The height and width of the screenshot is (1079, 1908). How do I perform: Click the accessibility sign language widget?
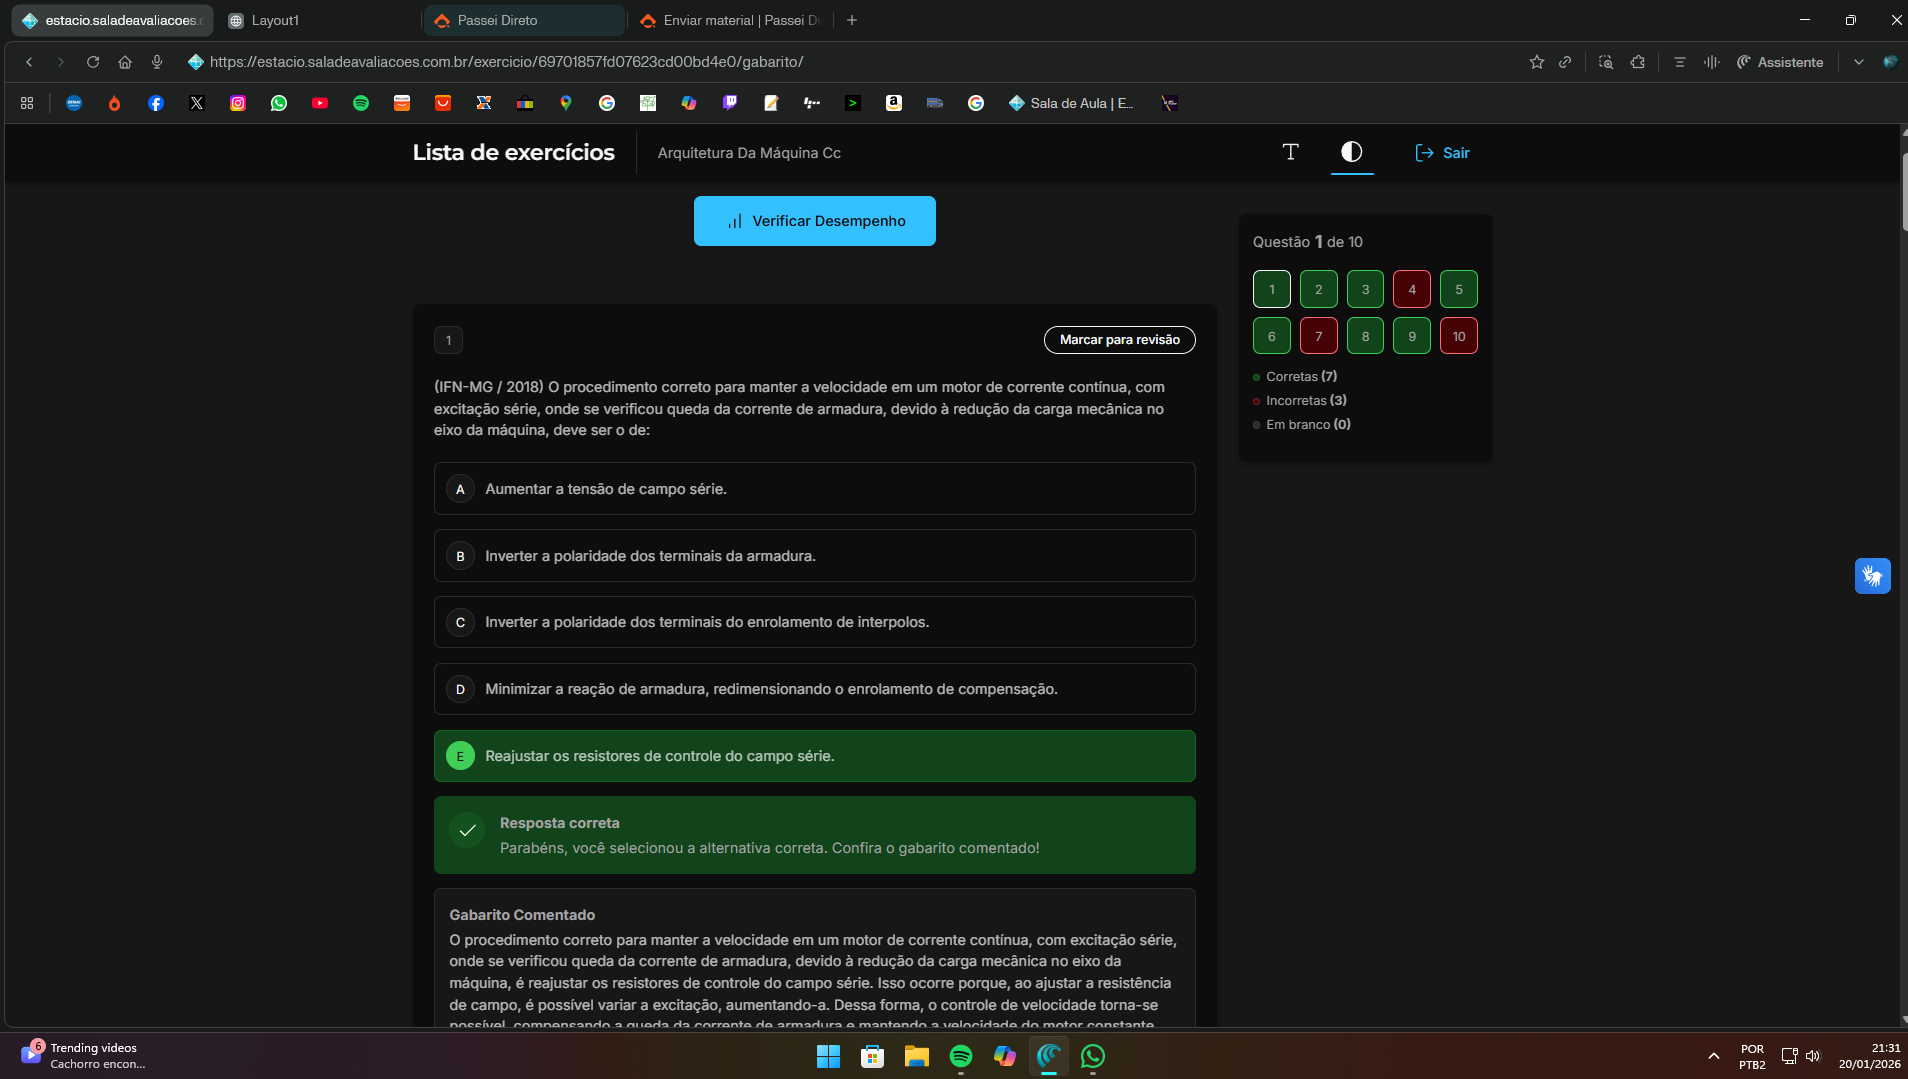[1872, 576]
